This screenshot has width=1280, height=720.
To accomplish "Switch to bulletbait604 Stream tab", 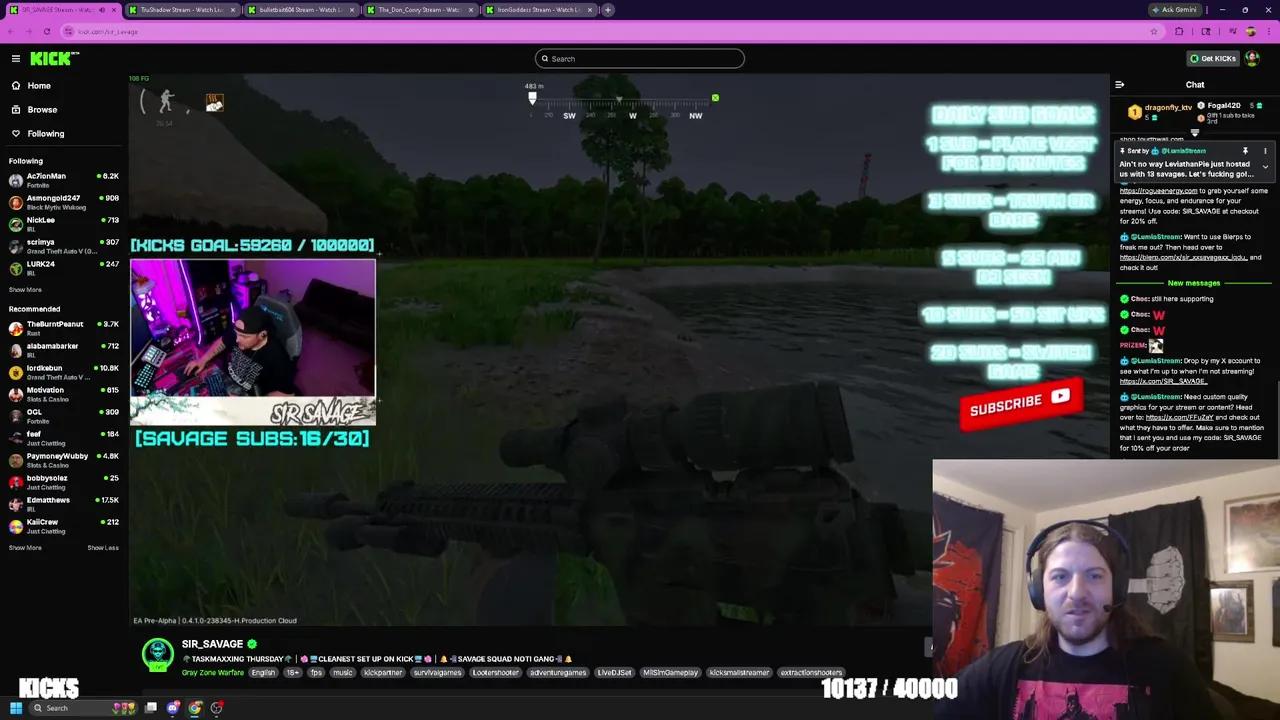I will coord(300,10).
